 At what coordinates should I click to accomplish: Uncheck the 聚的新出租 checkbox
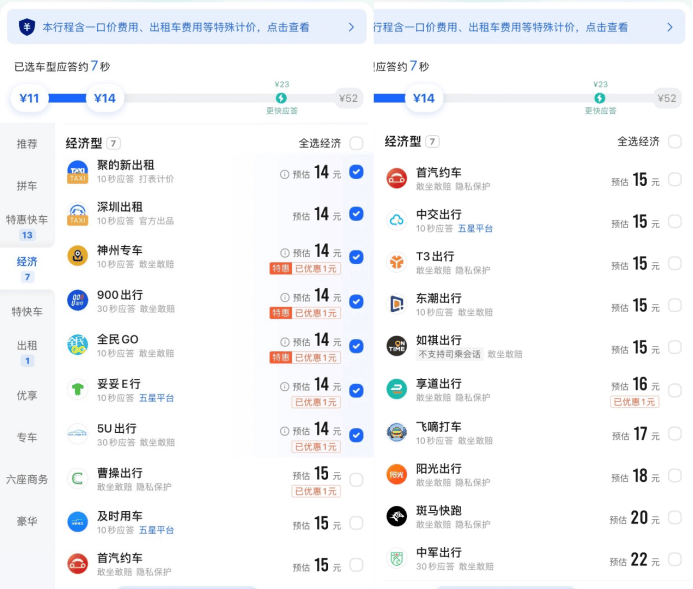[356, 172]
